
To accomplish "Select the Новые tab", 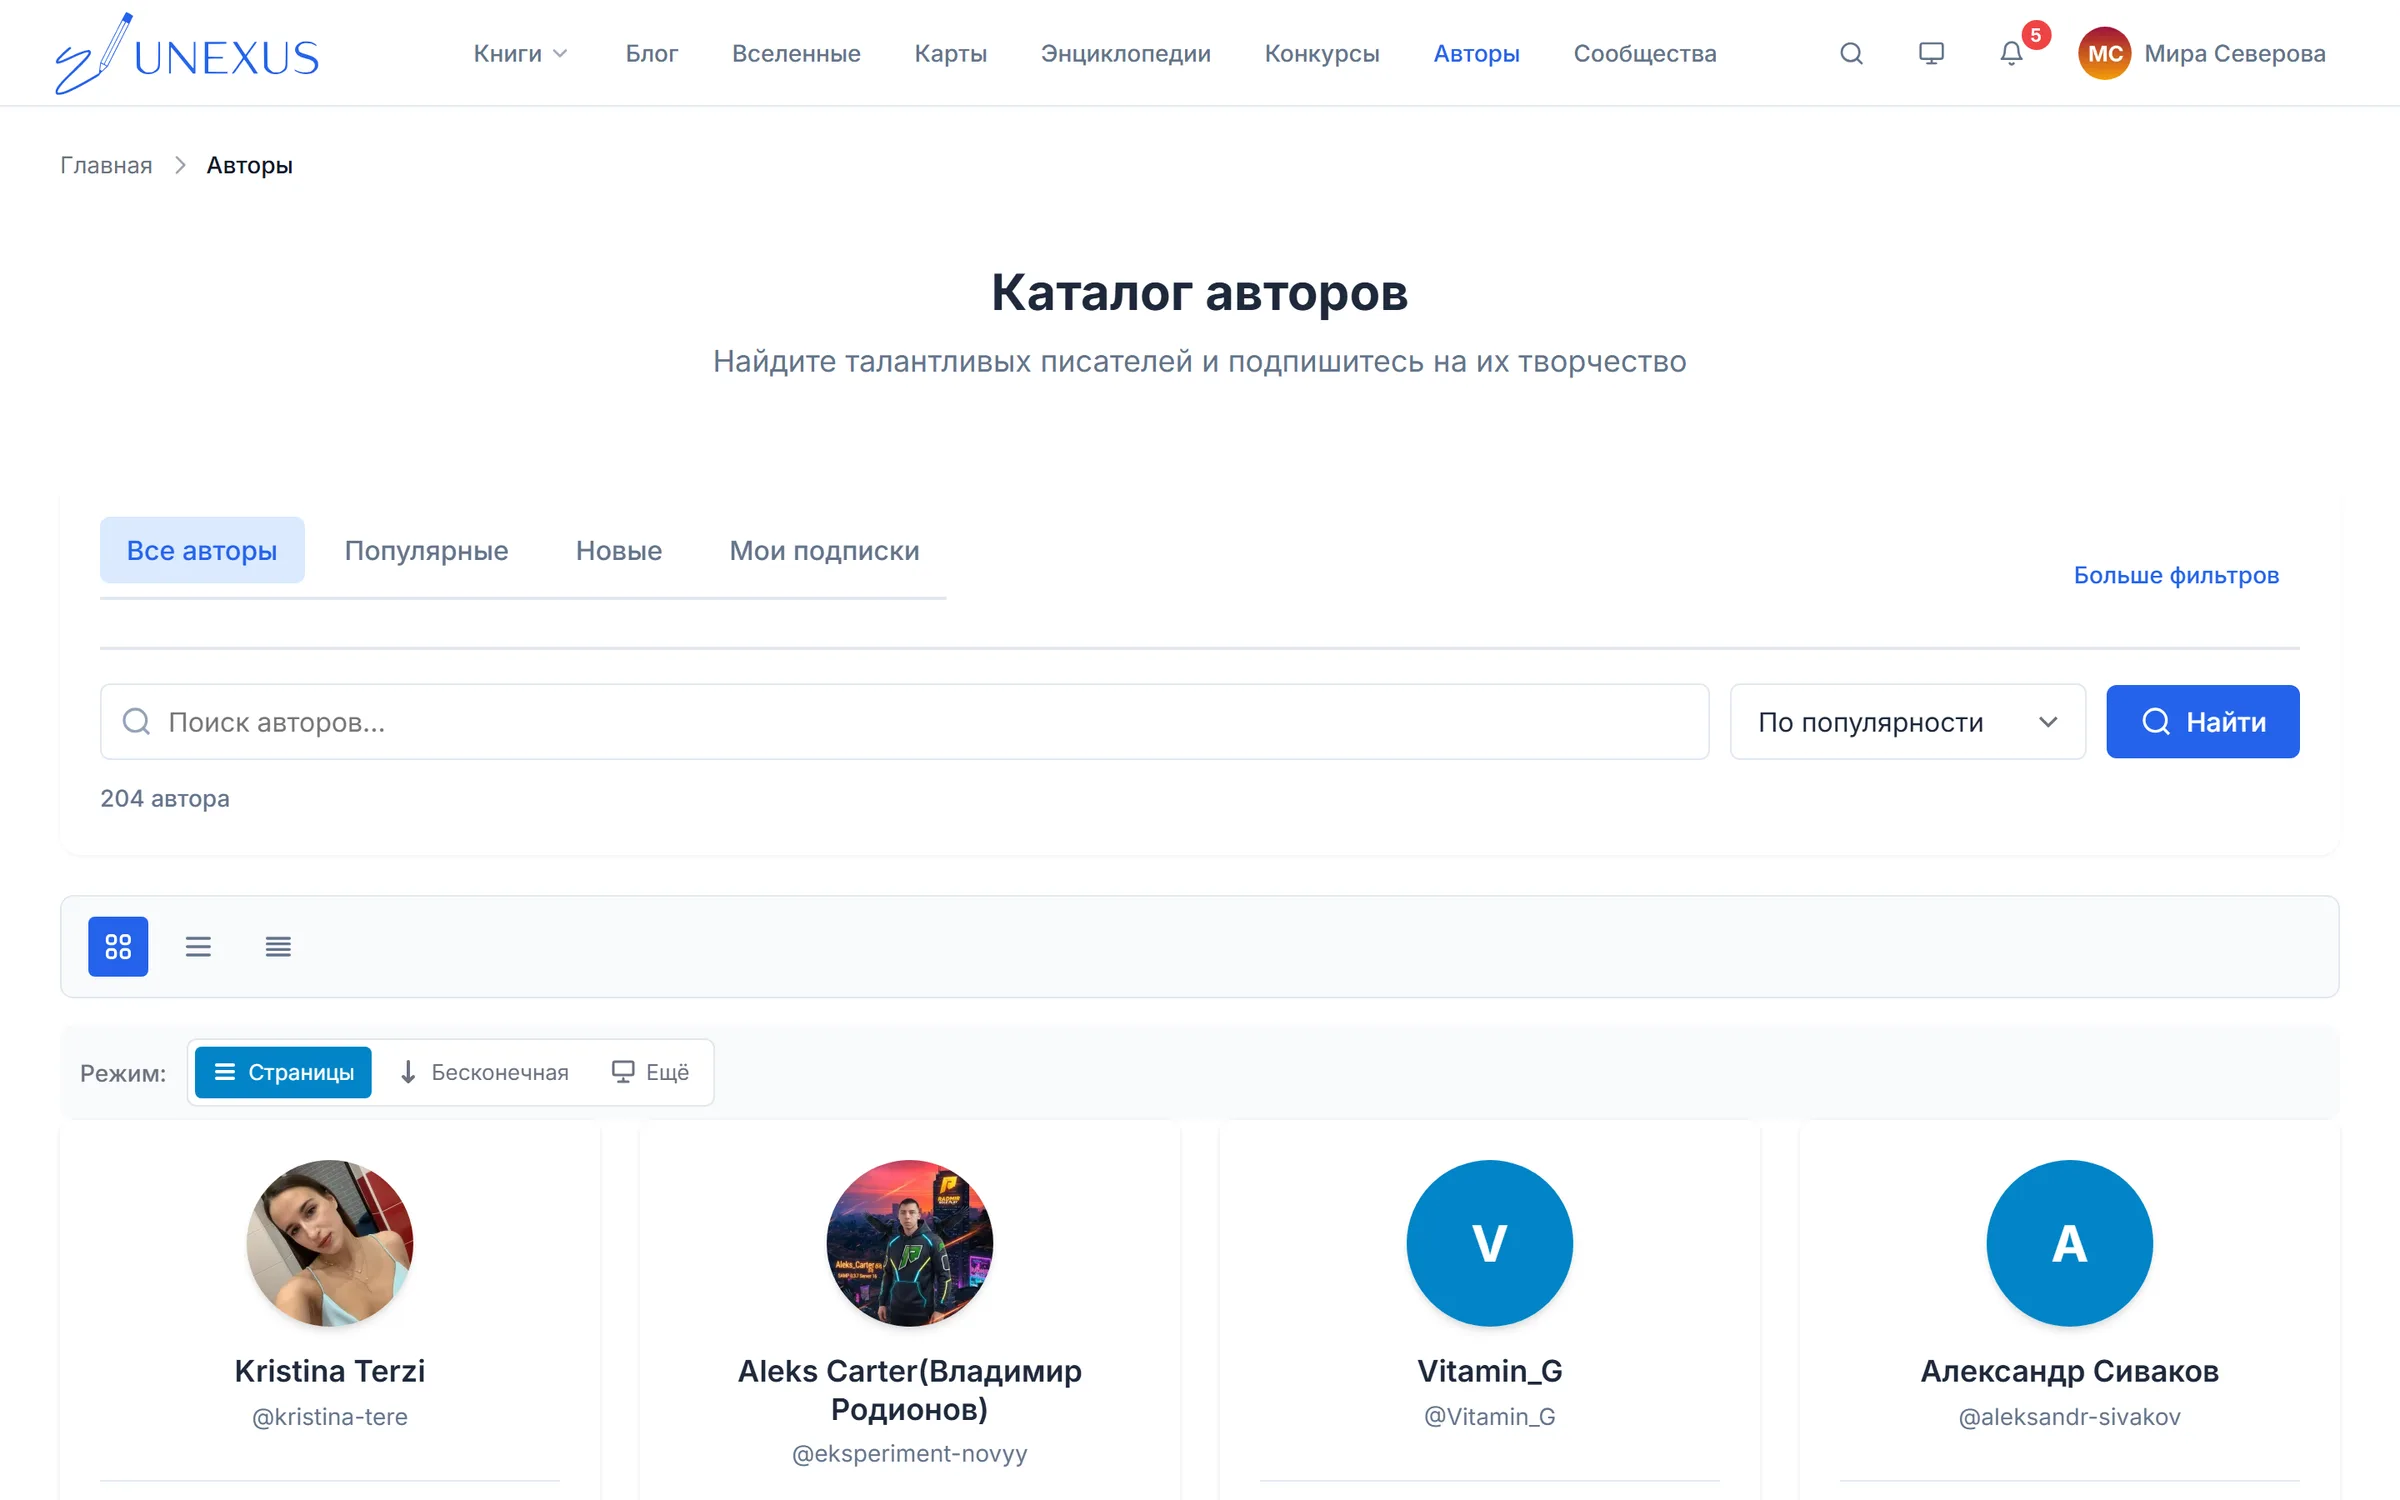I will pos(619,550).
